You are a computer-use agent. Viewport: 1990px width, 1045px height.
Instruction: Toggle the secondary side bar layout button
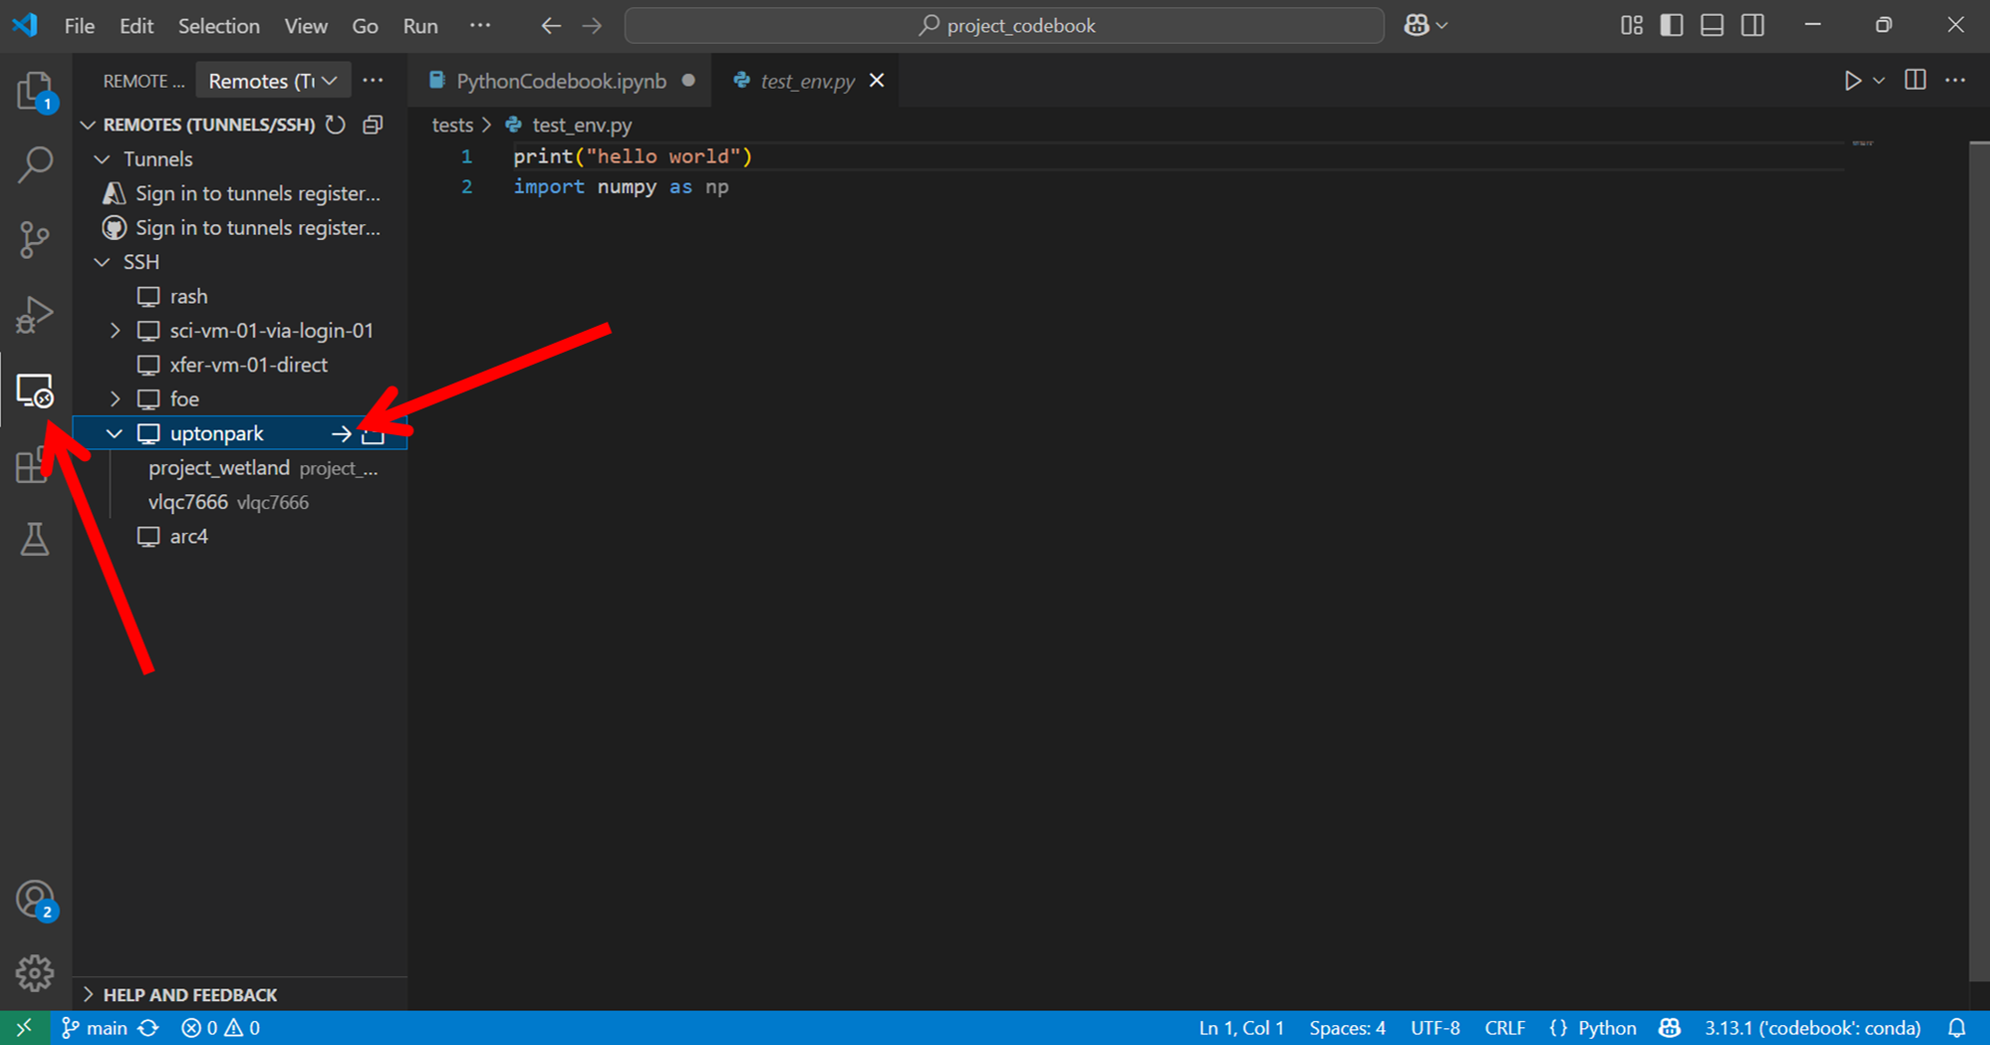coord(1753,26)
